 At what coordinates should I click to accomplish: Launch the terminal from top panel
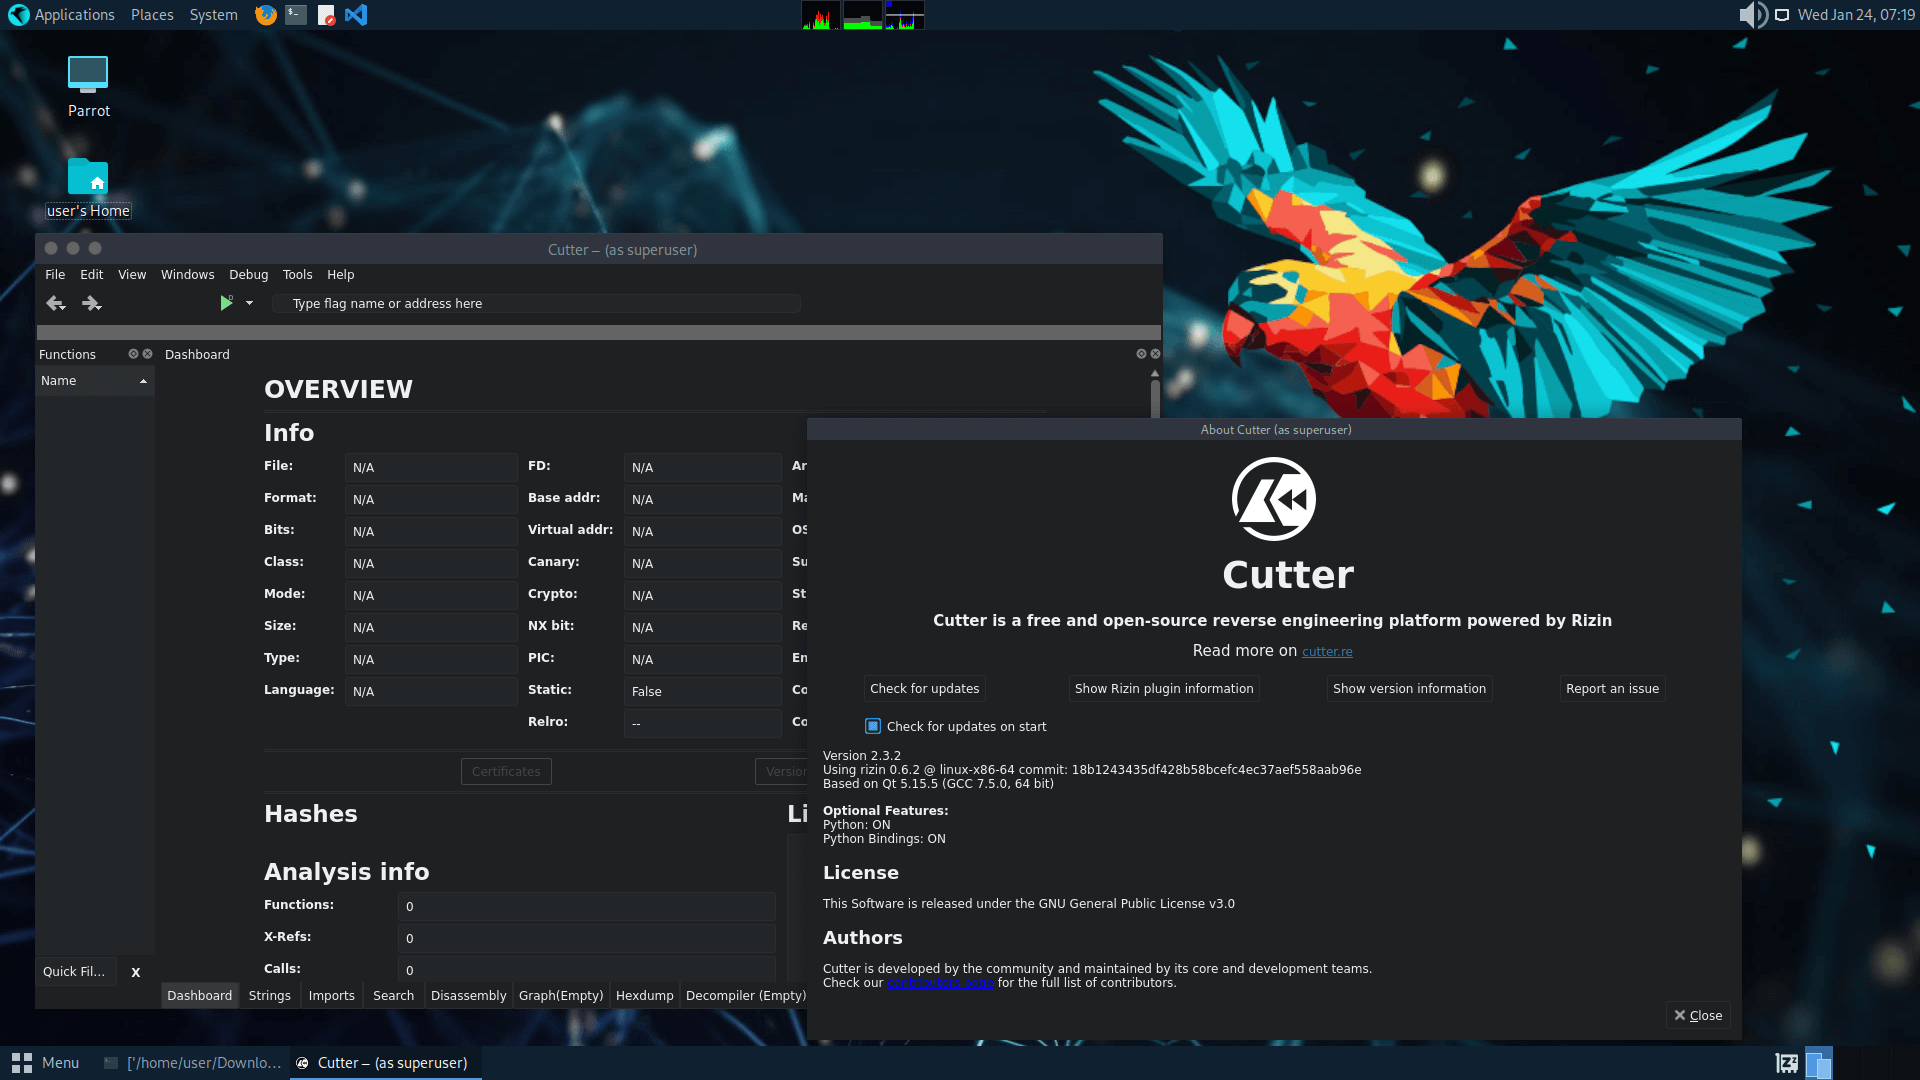pos(296,15)
